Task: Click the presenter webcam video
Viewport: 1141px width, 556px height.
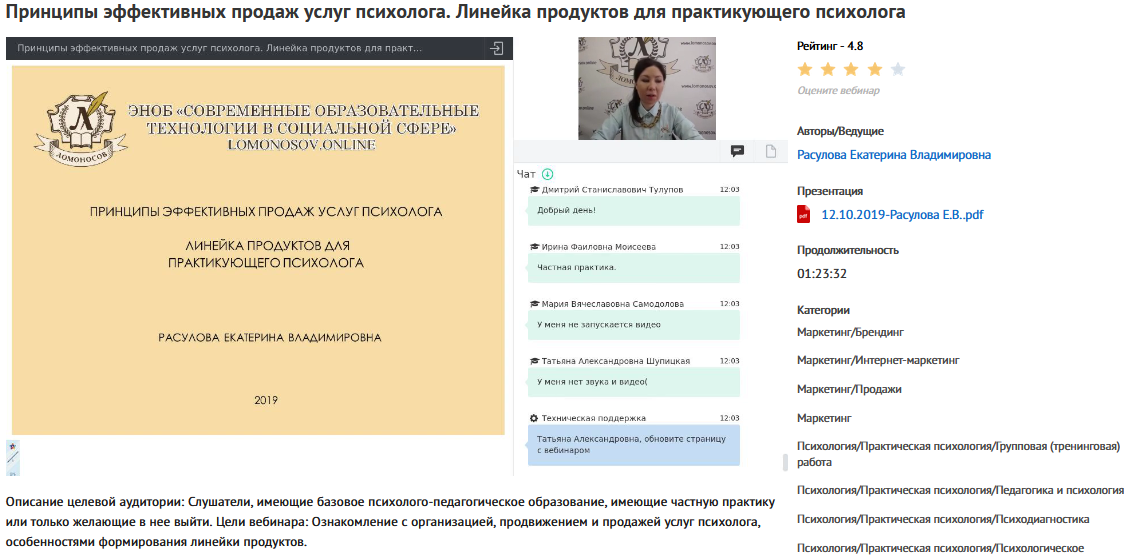Action: click(x=647, y=88)
